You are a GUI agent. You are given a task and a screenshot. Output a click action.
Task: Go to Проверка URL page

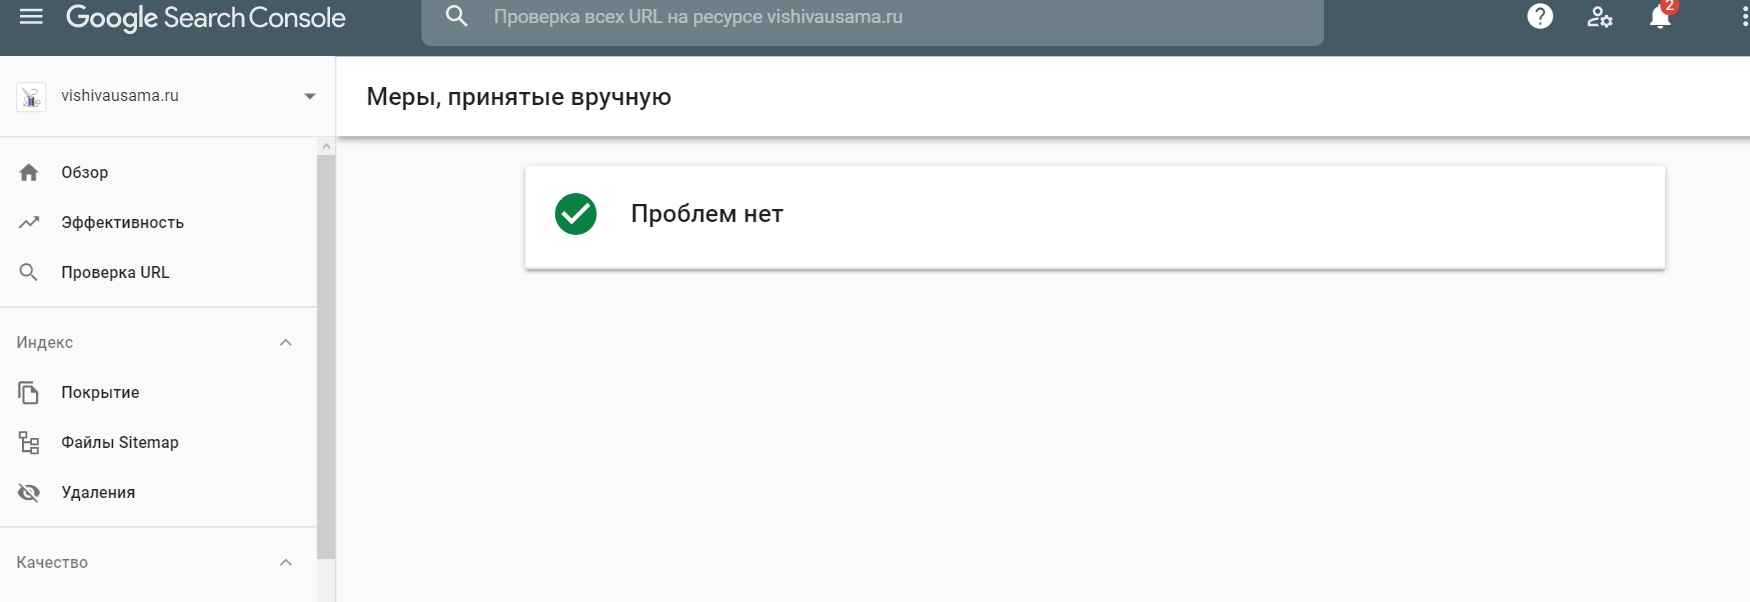click(x=115, y=273)
